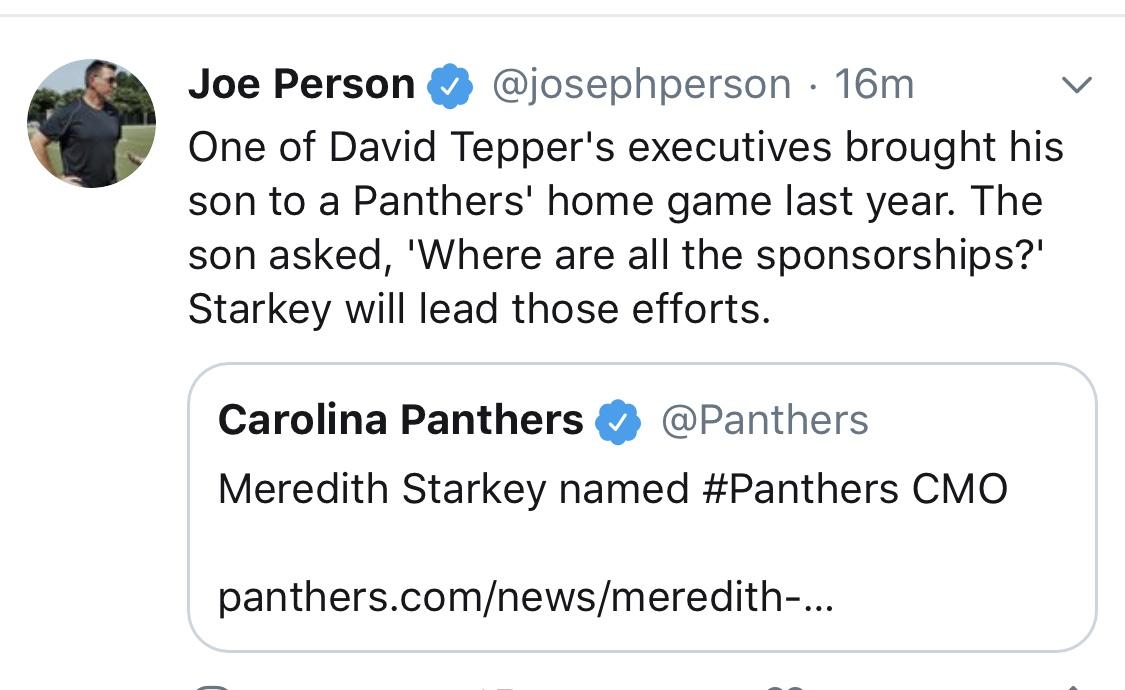Click the 'Starkey will lead those efforts' line
This screenshot has height=690, width=1125.
tap(479, 309)
